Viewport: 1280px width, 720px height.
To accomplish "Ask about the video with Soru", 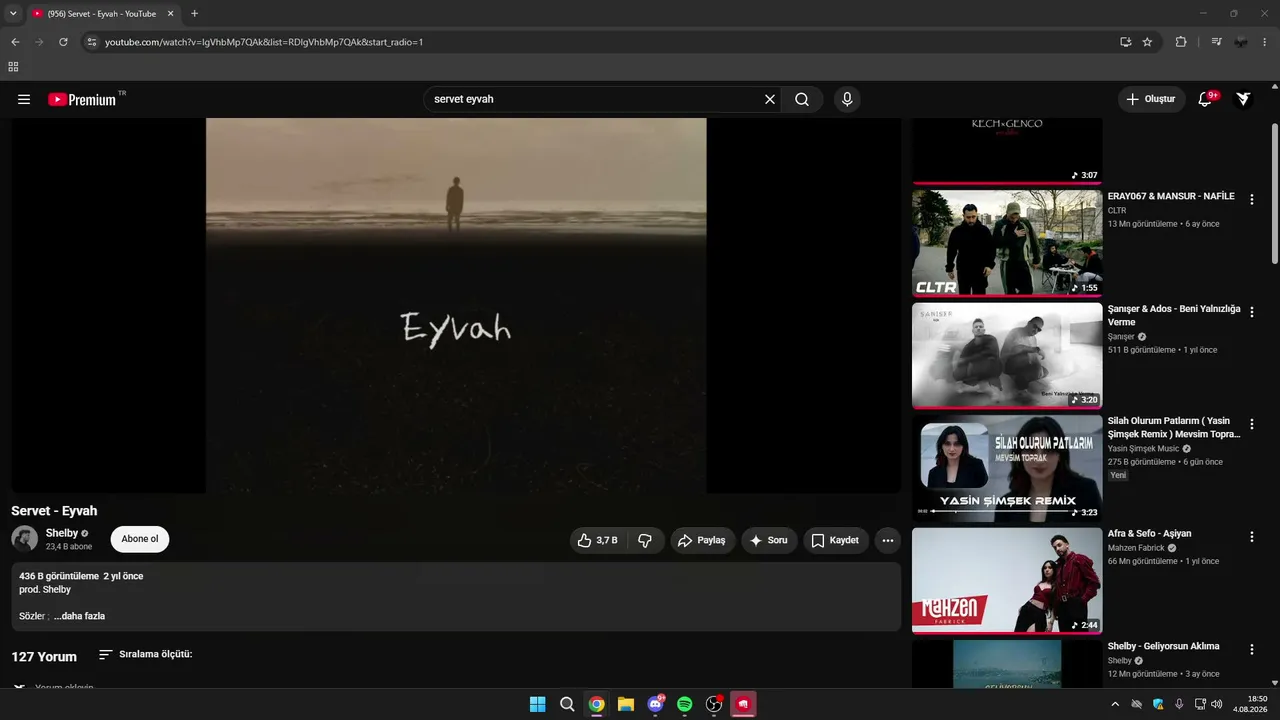I will 769,540.
